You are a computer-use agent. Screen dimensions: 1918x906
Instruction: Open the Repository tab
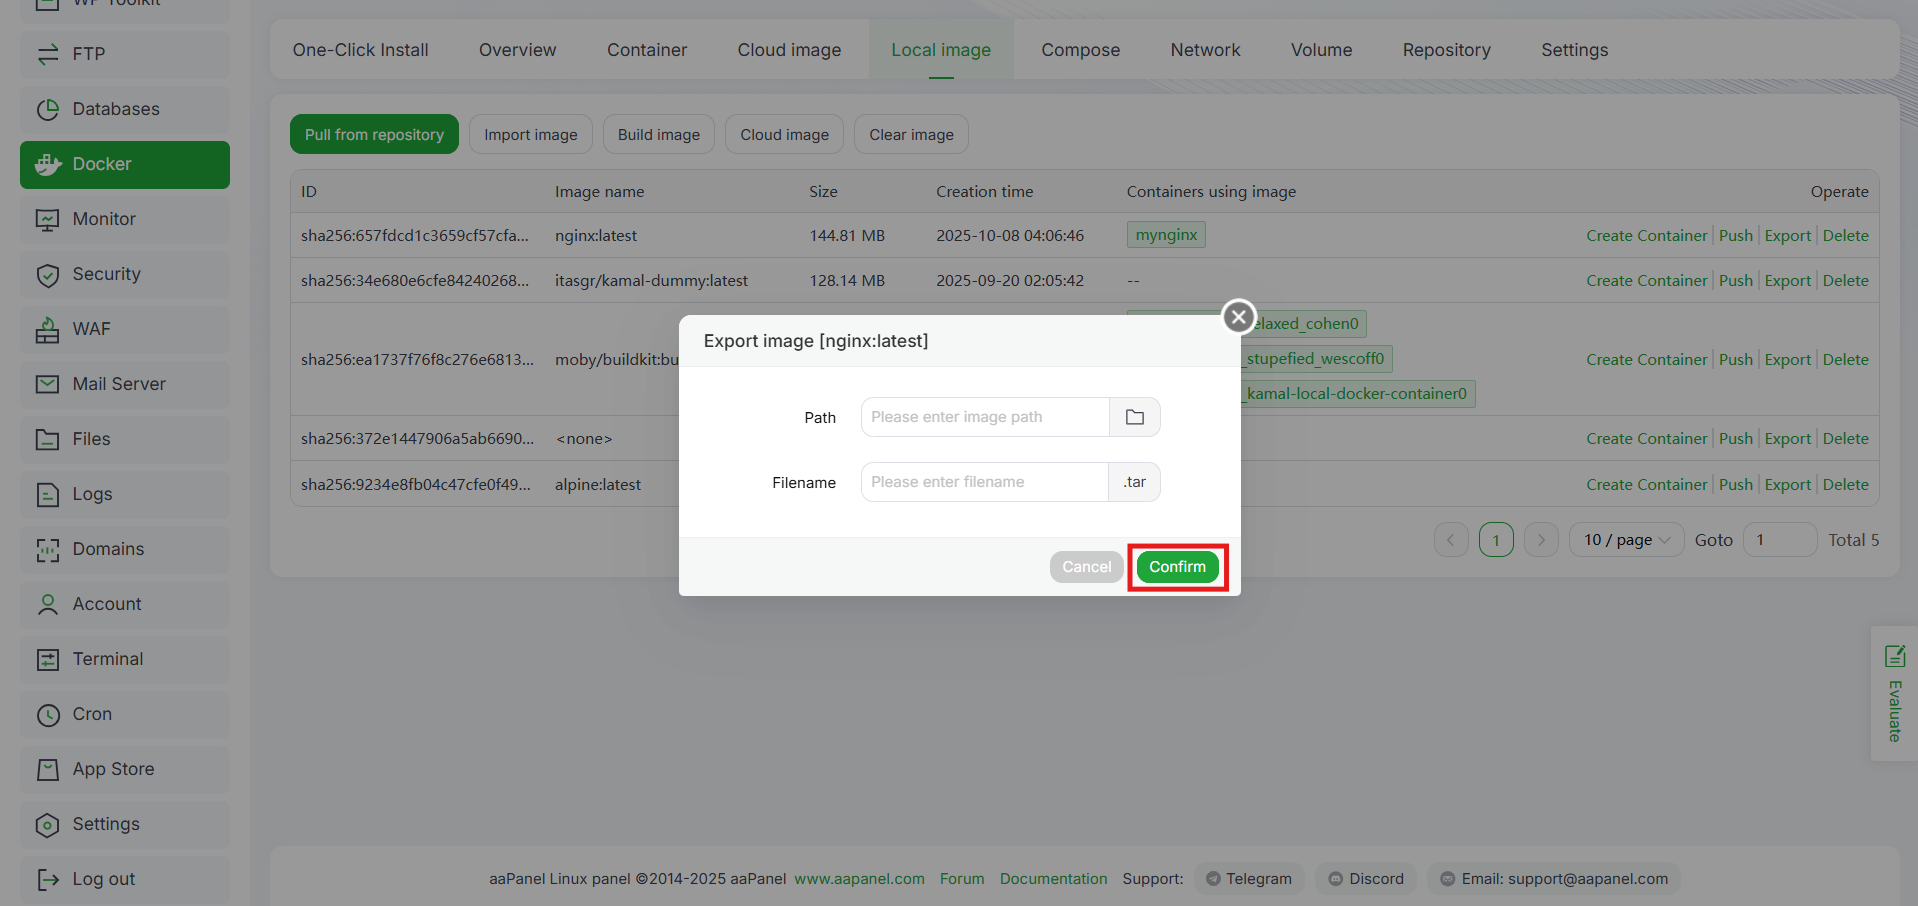[1446, 50]
